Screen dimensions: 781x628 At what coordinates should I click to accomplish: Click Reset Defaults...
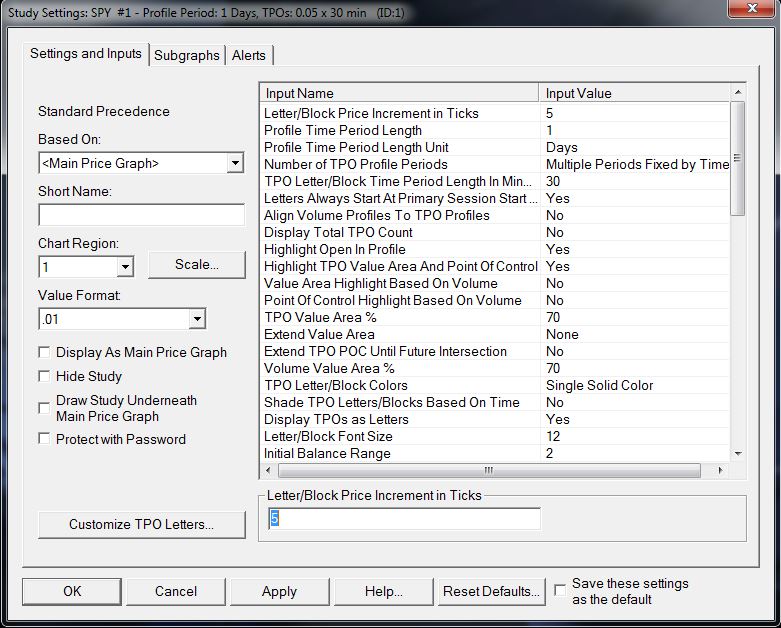coord(491,591)
